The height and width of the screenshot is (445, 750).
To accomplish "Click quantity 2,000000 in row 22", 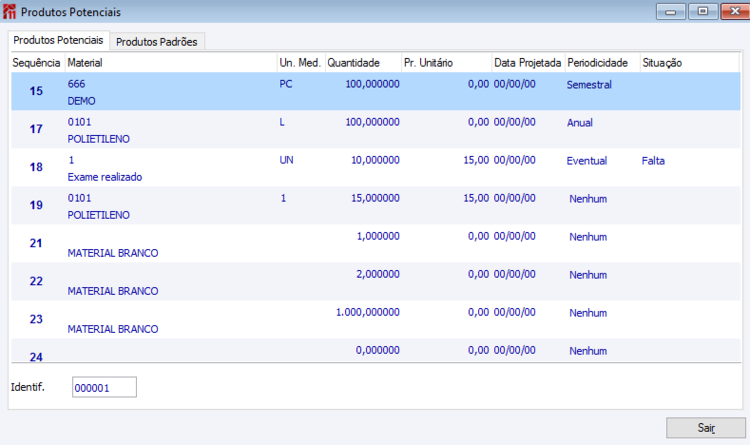I will click(x=378, y=274).
